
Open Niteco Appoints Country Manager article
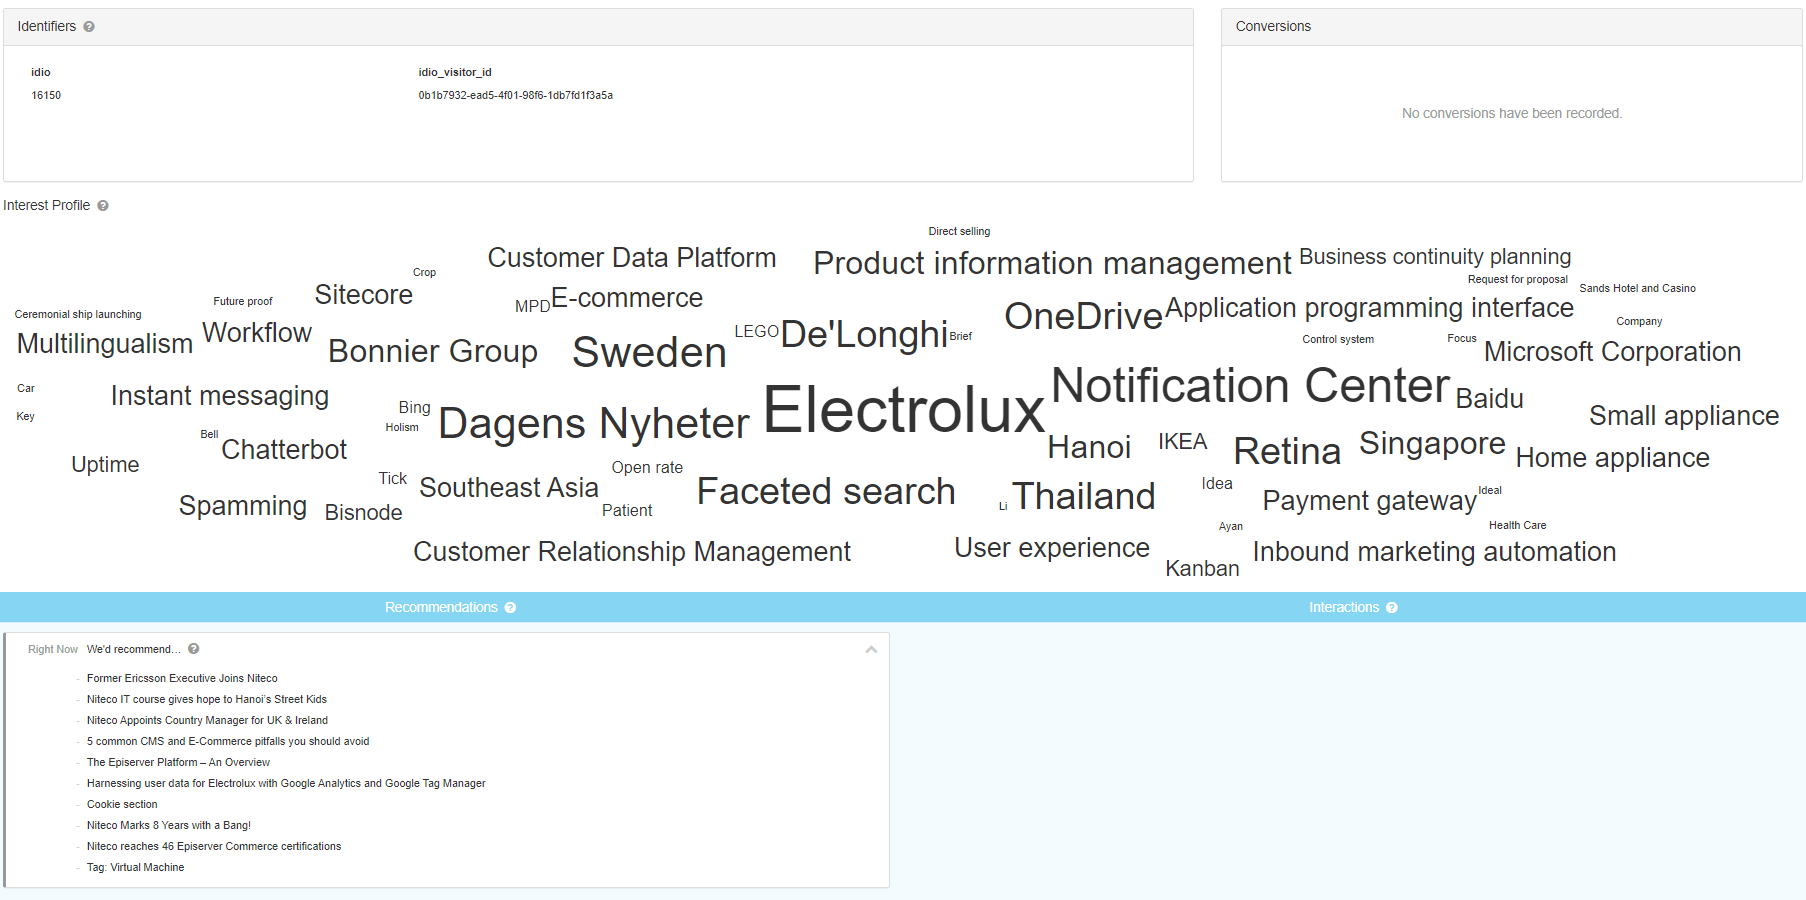[x=207, y=720]
